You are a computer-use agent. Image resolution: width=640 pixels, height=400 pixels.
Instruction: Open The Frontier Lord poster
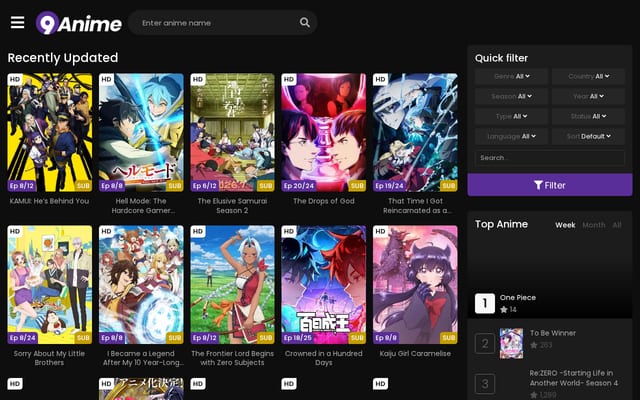click(232, 284)
